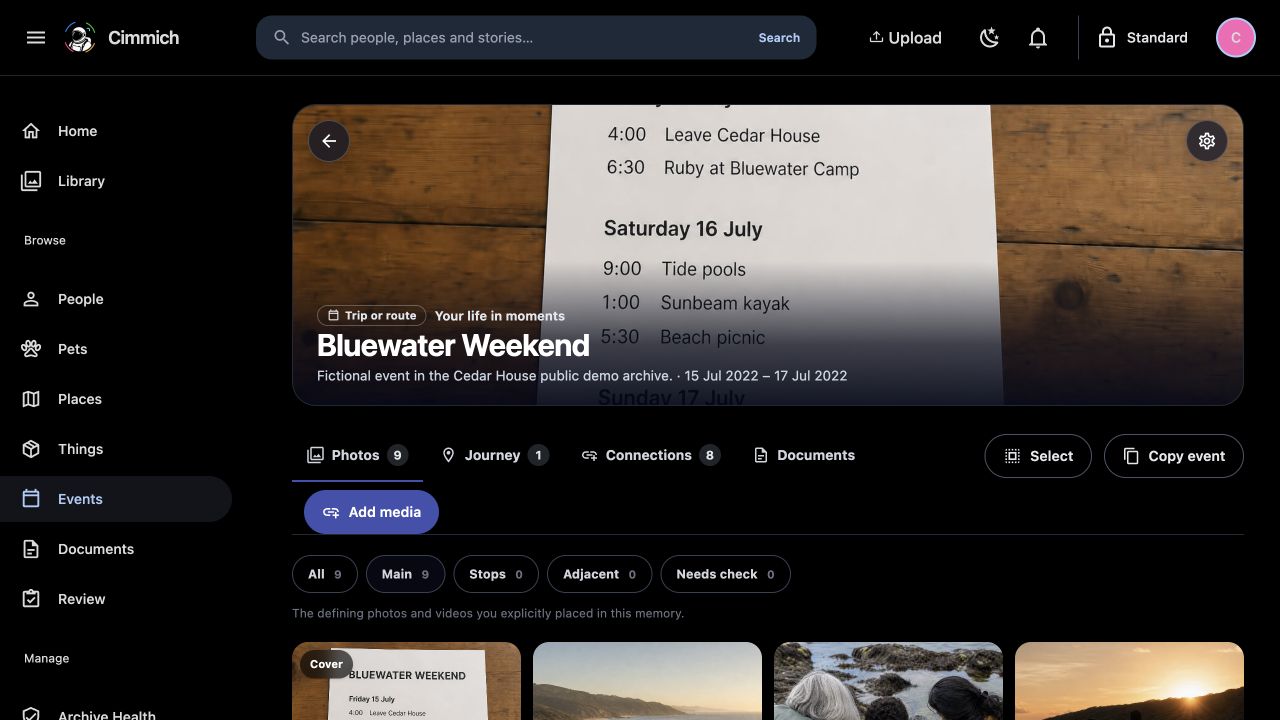1280x720 pixels.
Task: Click the Cimmich brand name
Action: click(x=143, y=38)
